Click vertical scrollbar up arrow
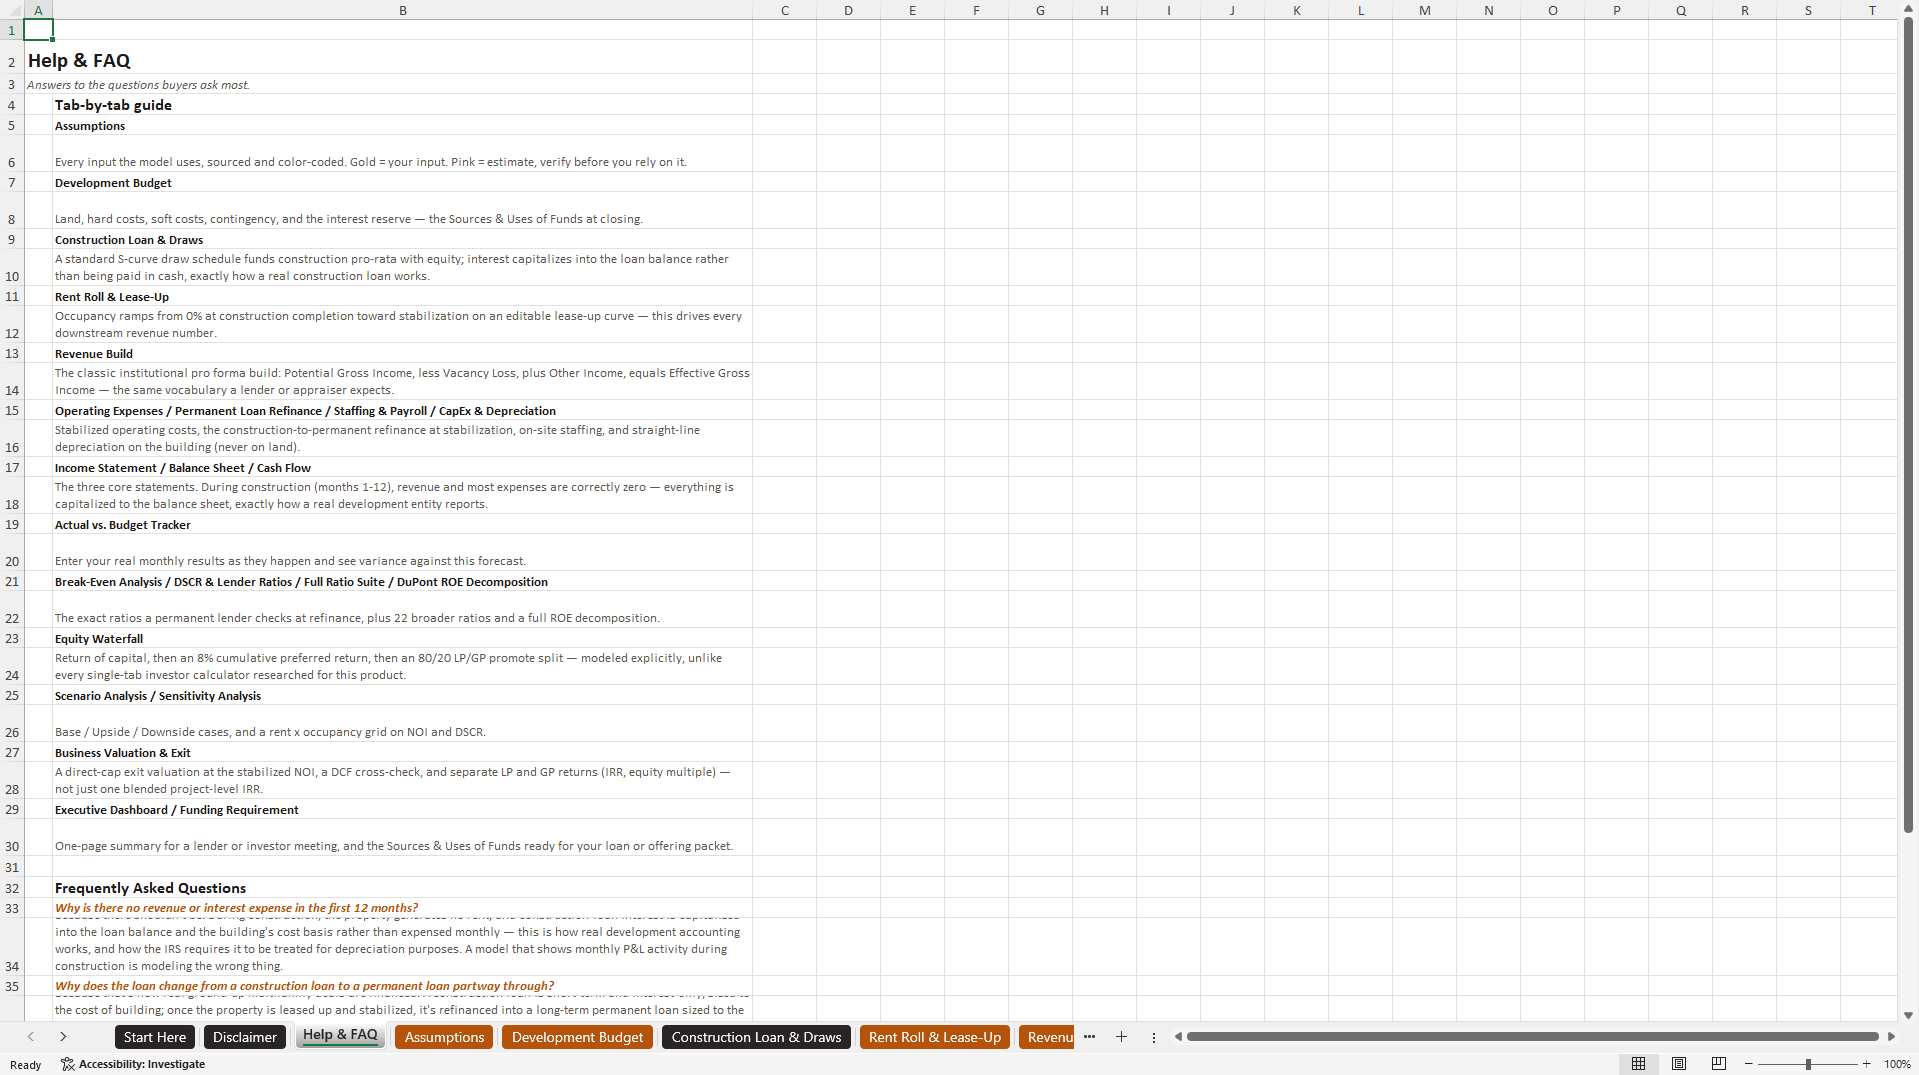 pyautogui.click(x=1908, y=8)
